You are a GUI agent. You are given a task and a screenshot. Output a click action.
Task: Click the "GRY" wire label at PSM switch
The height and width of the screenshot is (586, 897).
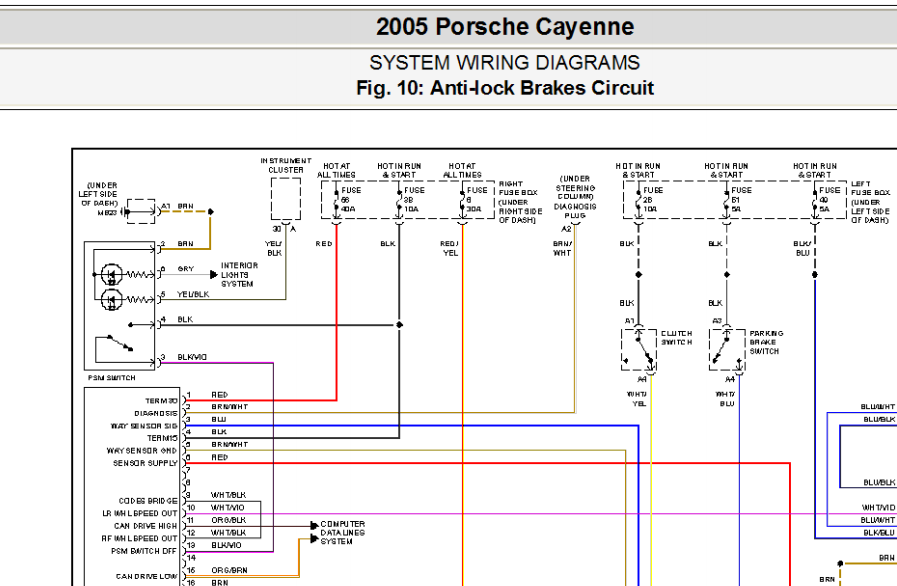186,269
